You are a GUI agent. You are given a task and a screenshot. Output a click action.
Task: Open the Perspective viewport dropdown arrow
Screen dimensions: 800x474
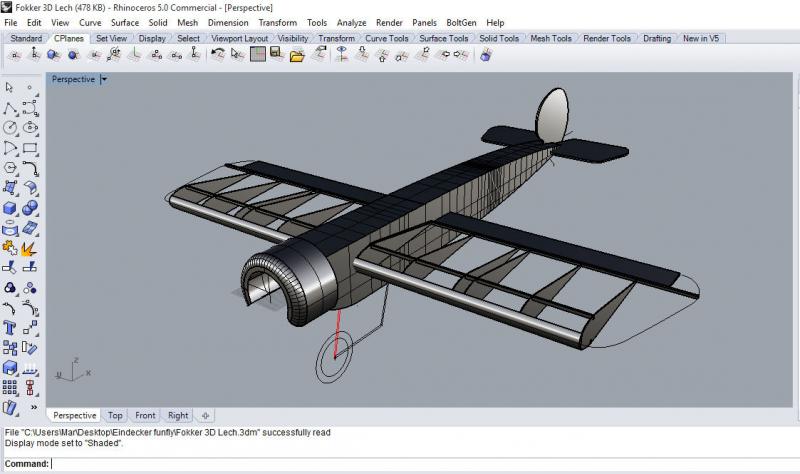[x=104, y=79]
